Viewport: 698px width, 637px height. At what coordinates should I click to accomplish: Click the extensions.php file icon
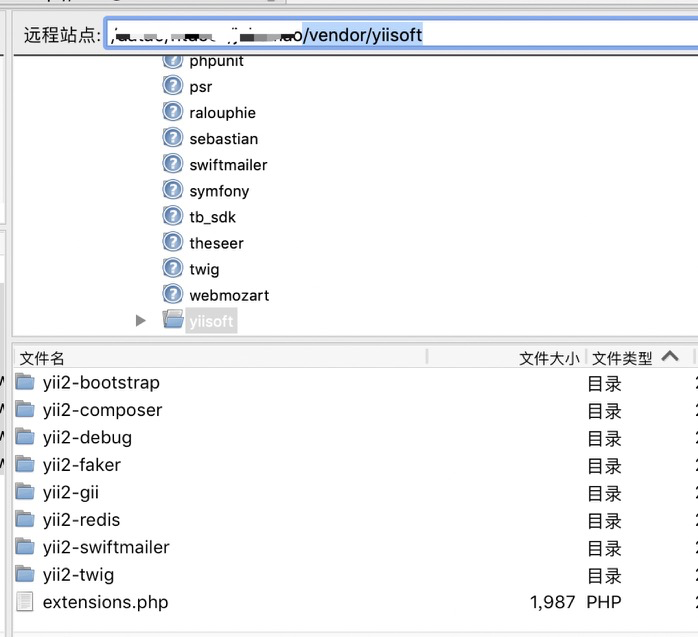24,601
